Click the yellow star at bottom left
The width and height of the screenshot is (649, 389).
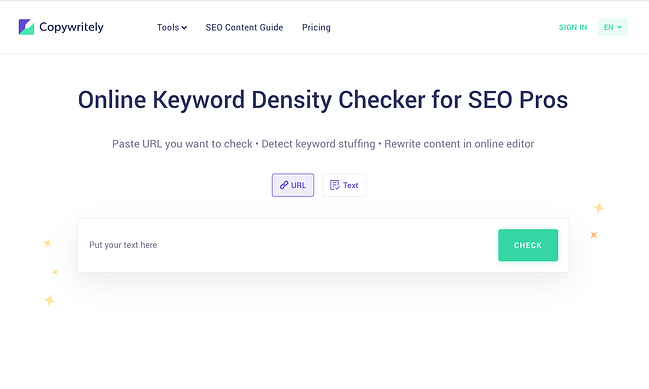point(50,300)
